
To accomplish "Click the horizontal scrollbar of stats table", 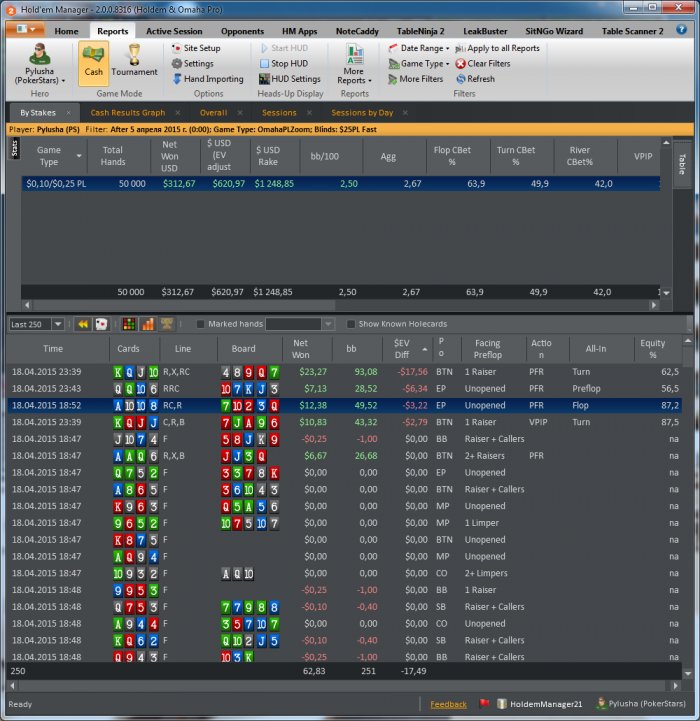I will [184, 305].
